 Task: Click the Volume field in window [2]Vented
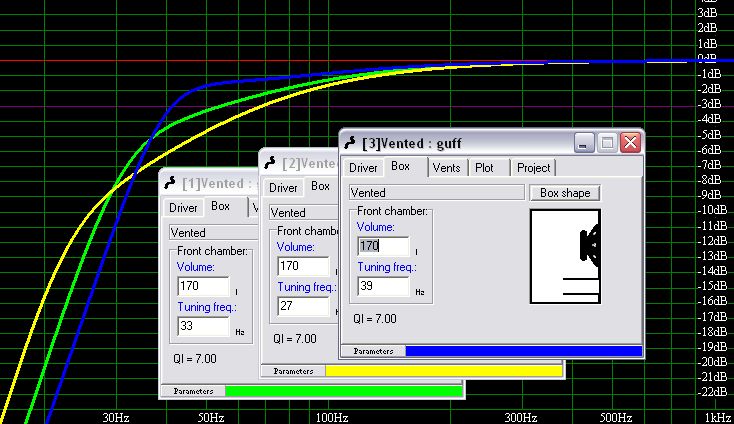point(303,266)
